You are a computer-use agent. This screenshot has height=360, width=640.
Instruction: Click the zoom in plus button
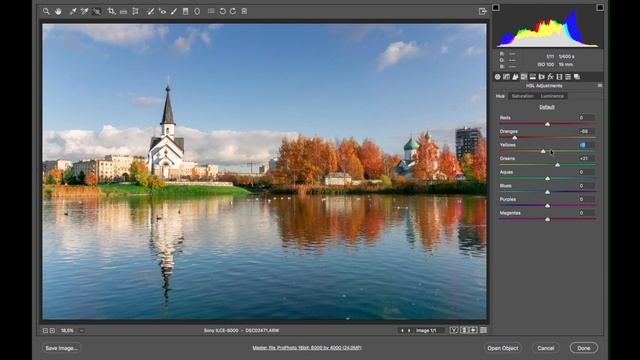coord(52,331)
